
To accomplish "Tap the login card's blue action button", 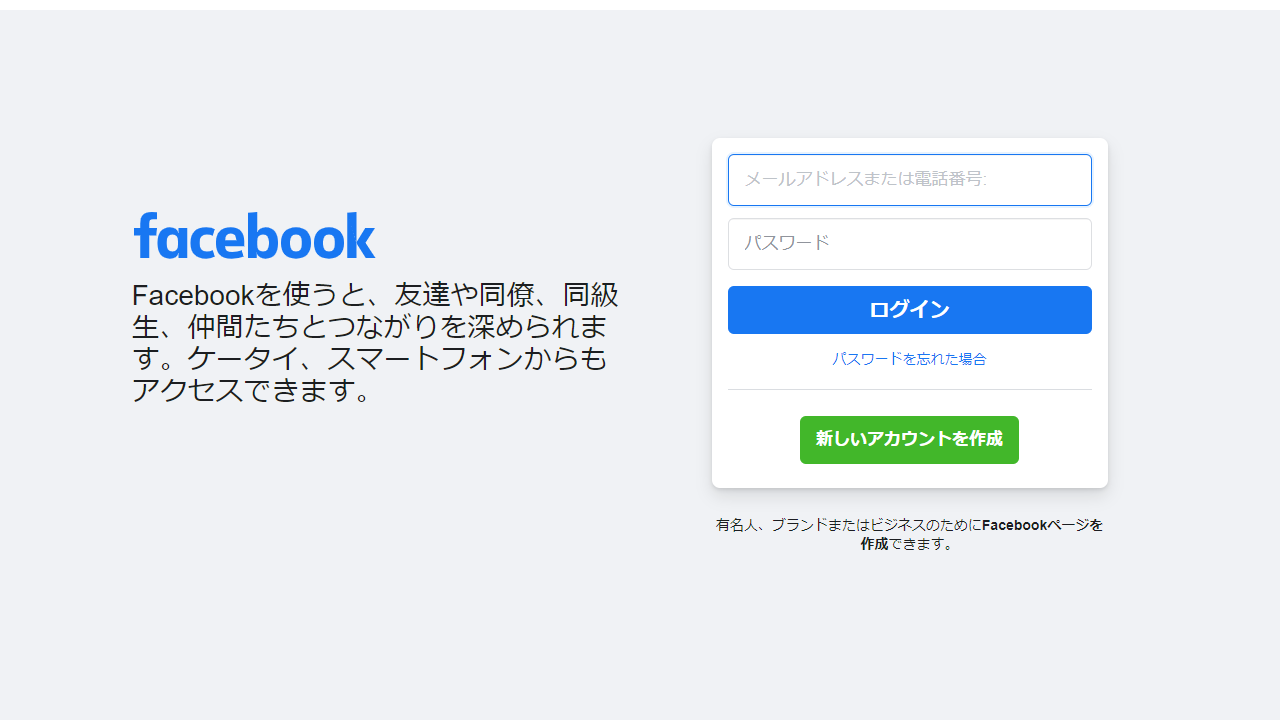I will click(x=909, y=310).
